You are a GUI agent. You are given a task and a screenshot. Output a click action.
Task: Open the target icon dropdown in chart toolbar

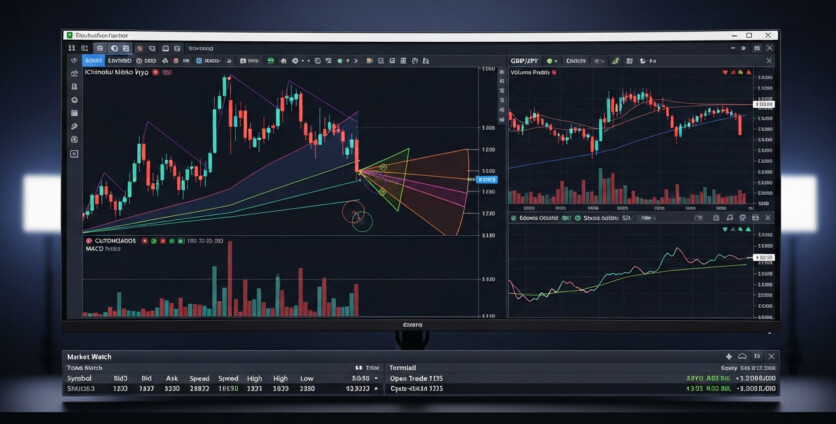[303, 61]
